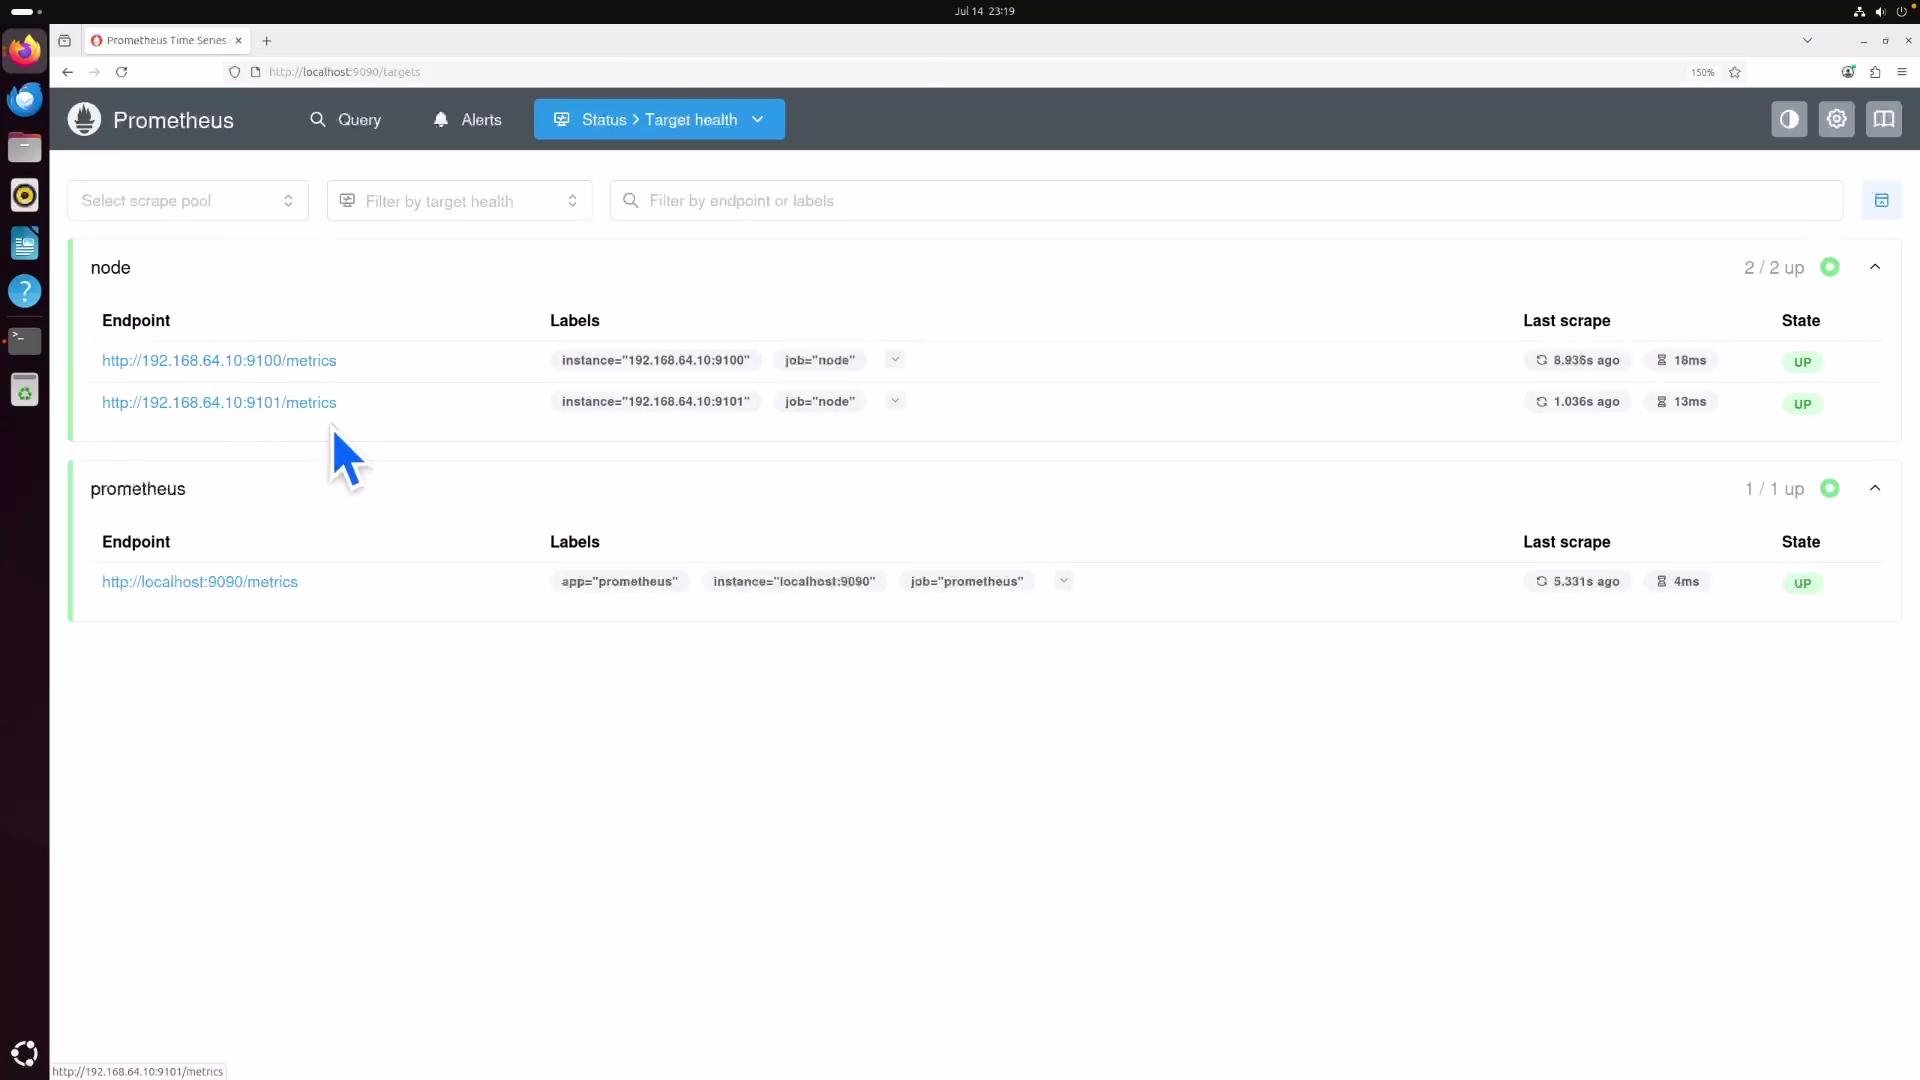Screen dimensions: 1920x1080
Task: Expand labels for the 9100 node target
Action: (x=895, y=359)
